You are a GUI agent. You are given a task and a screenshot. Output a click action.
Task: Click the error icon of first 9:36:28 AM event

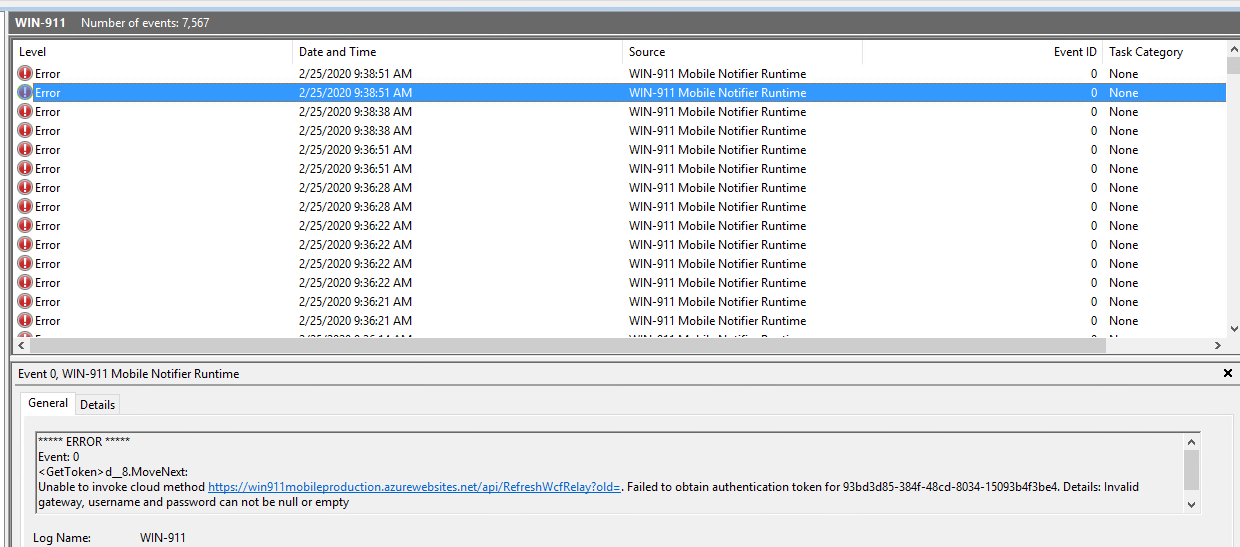25,188
